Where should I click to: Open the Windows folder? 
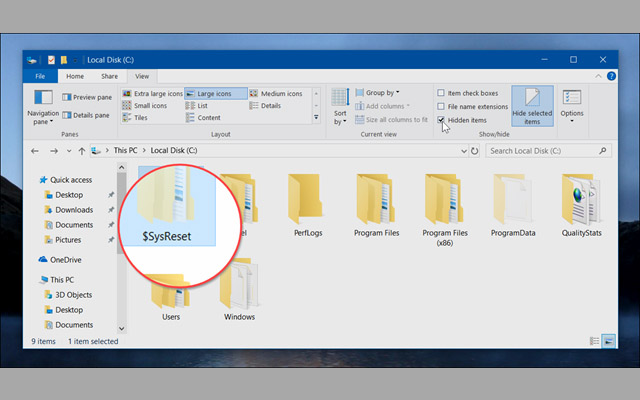[239, 293]
